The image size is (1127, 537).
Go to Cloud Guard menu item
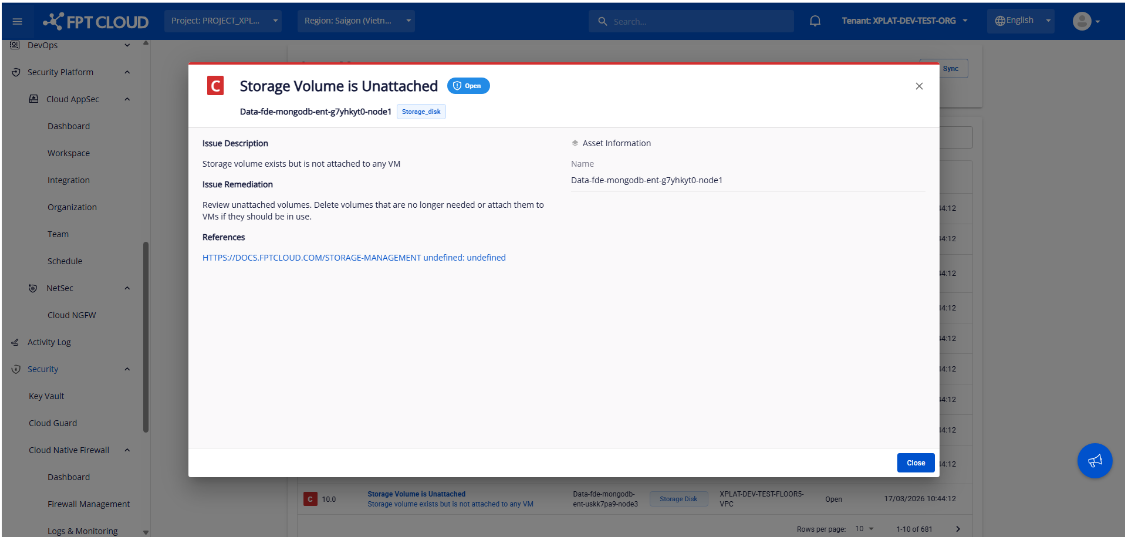pyautogui.click(x=52, y=423)
